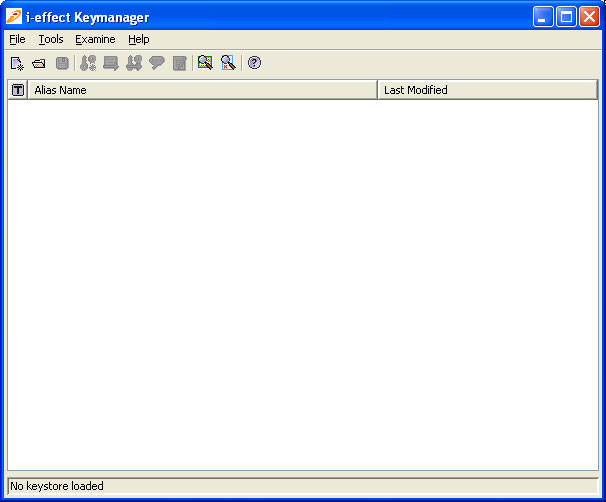Open the File menu
This screenshot has width=606, height=502.
pyautogui.click(x=17, y=39)
